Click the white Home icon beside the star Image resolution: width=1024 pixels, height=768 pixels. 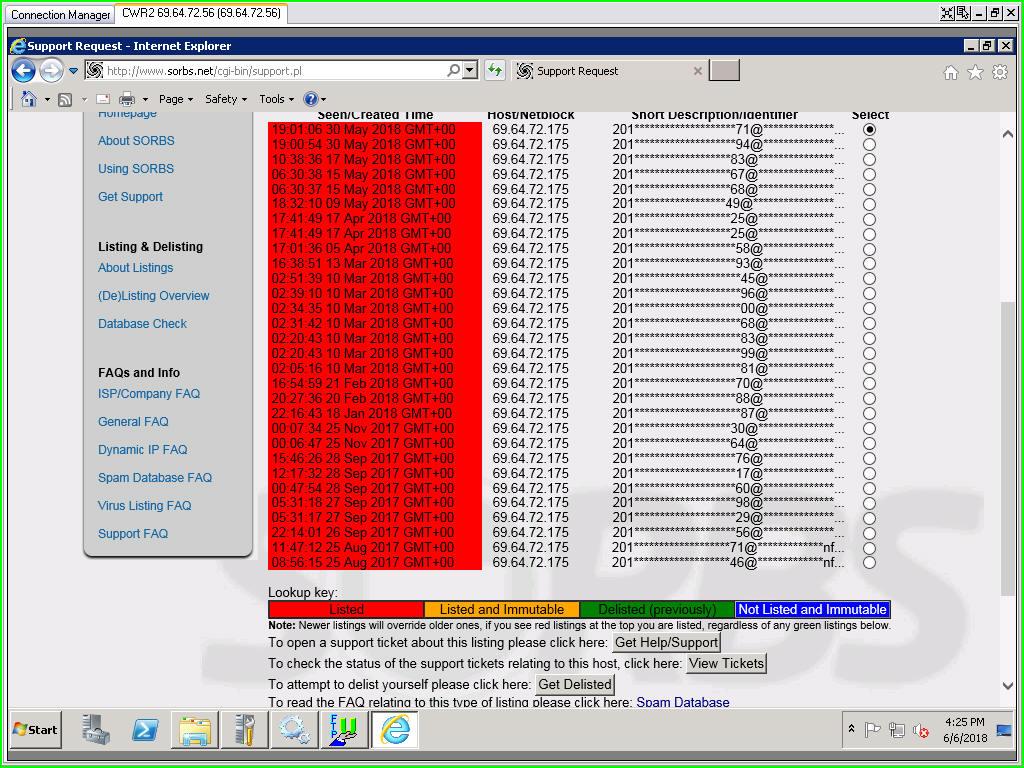click(951, 72)
